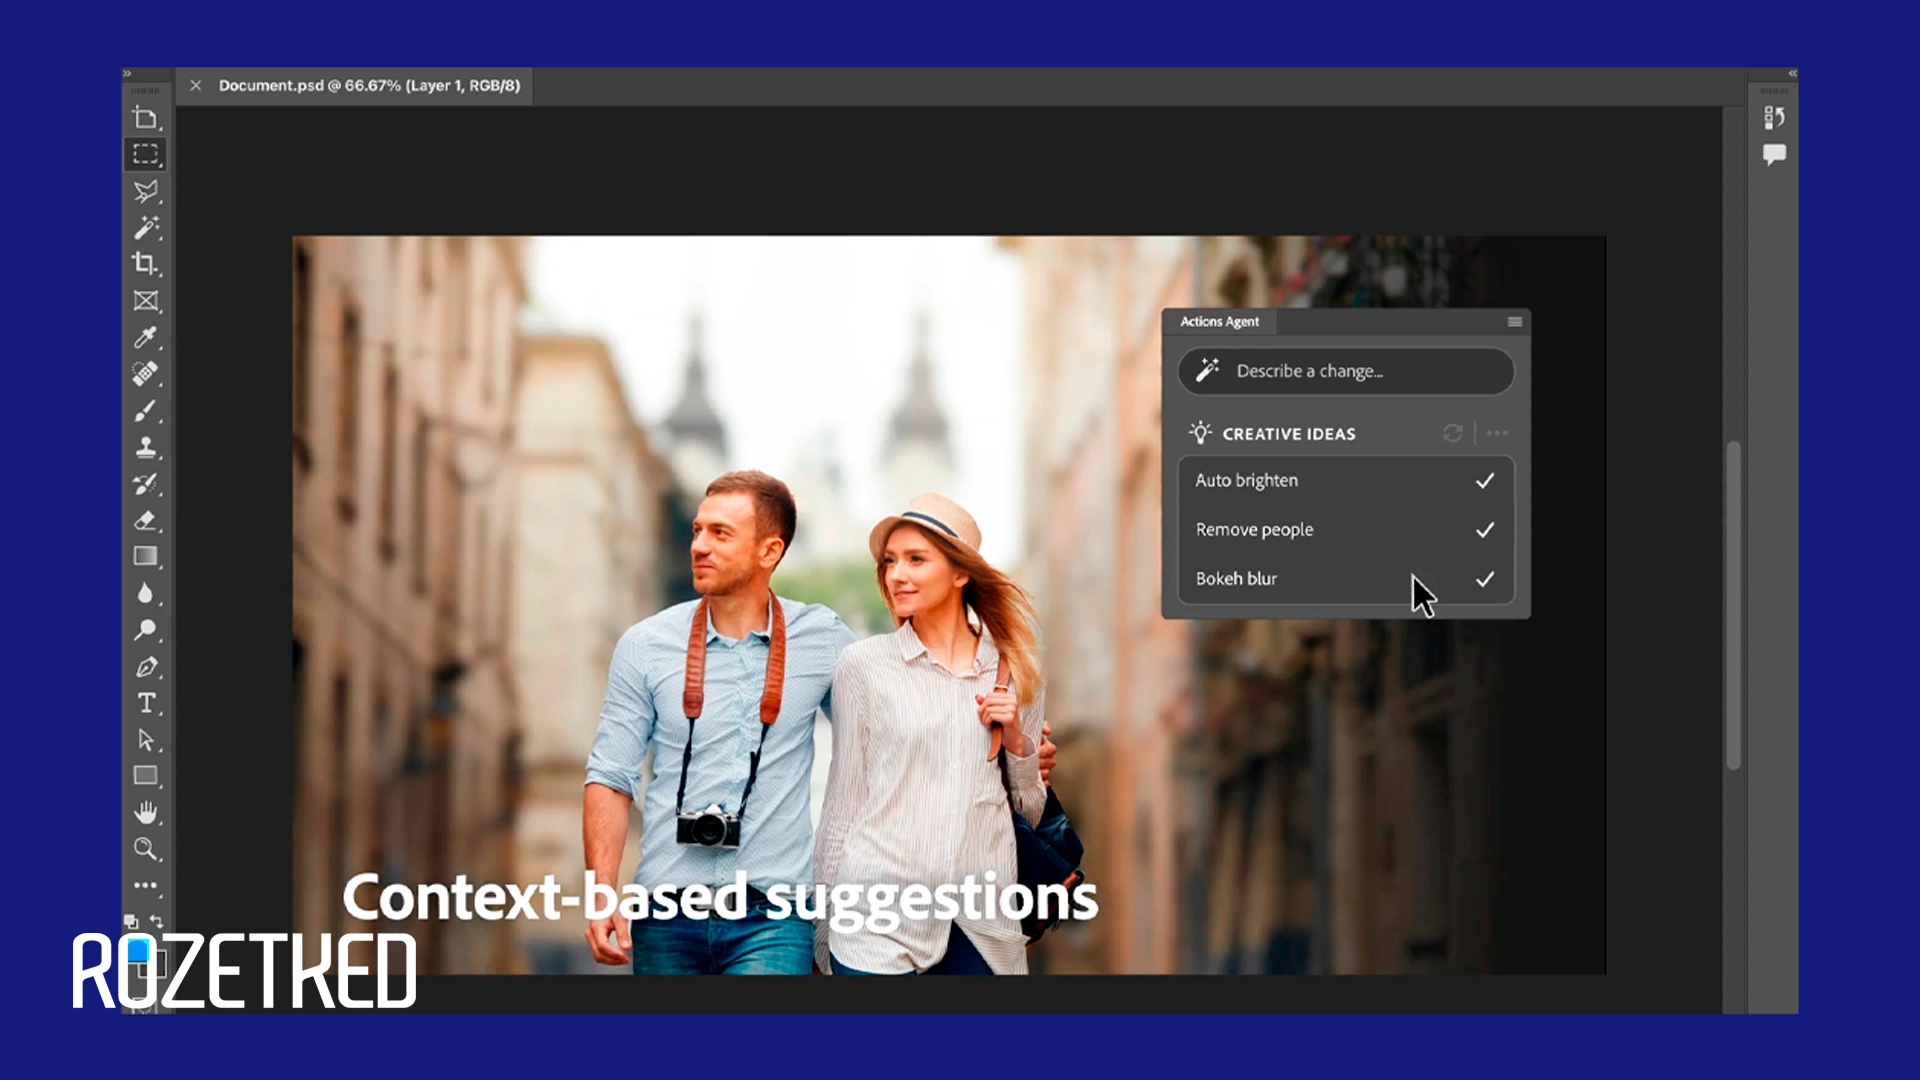Open Creative Ideas more options ellipsis
The width and height of the screenshot is (1920, 1080).
coord(1497,433)
